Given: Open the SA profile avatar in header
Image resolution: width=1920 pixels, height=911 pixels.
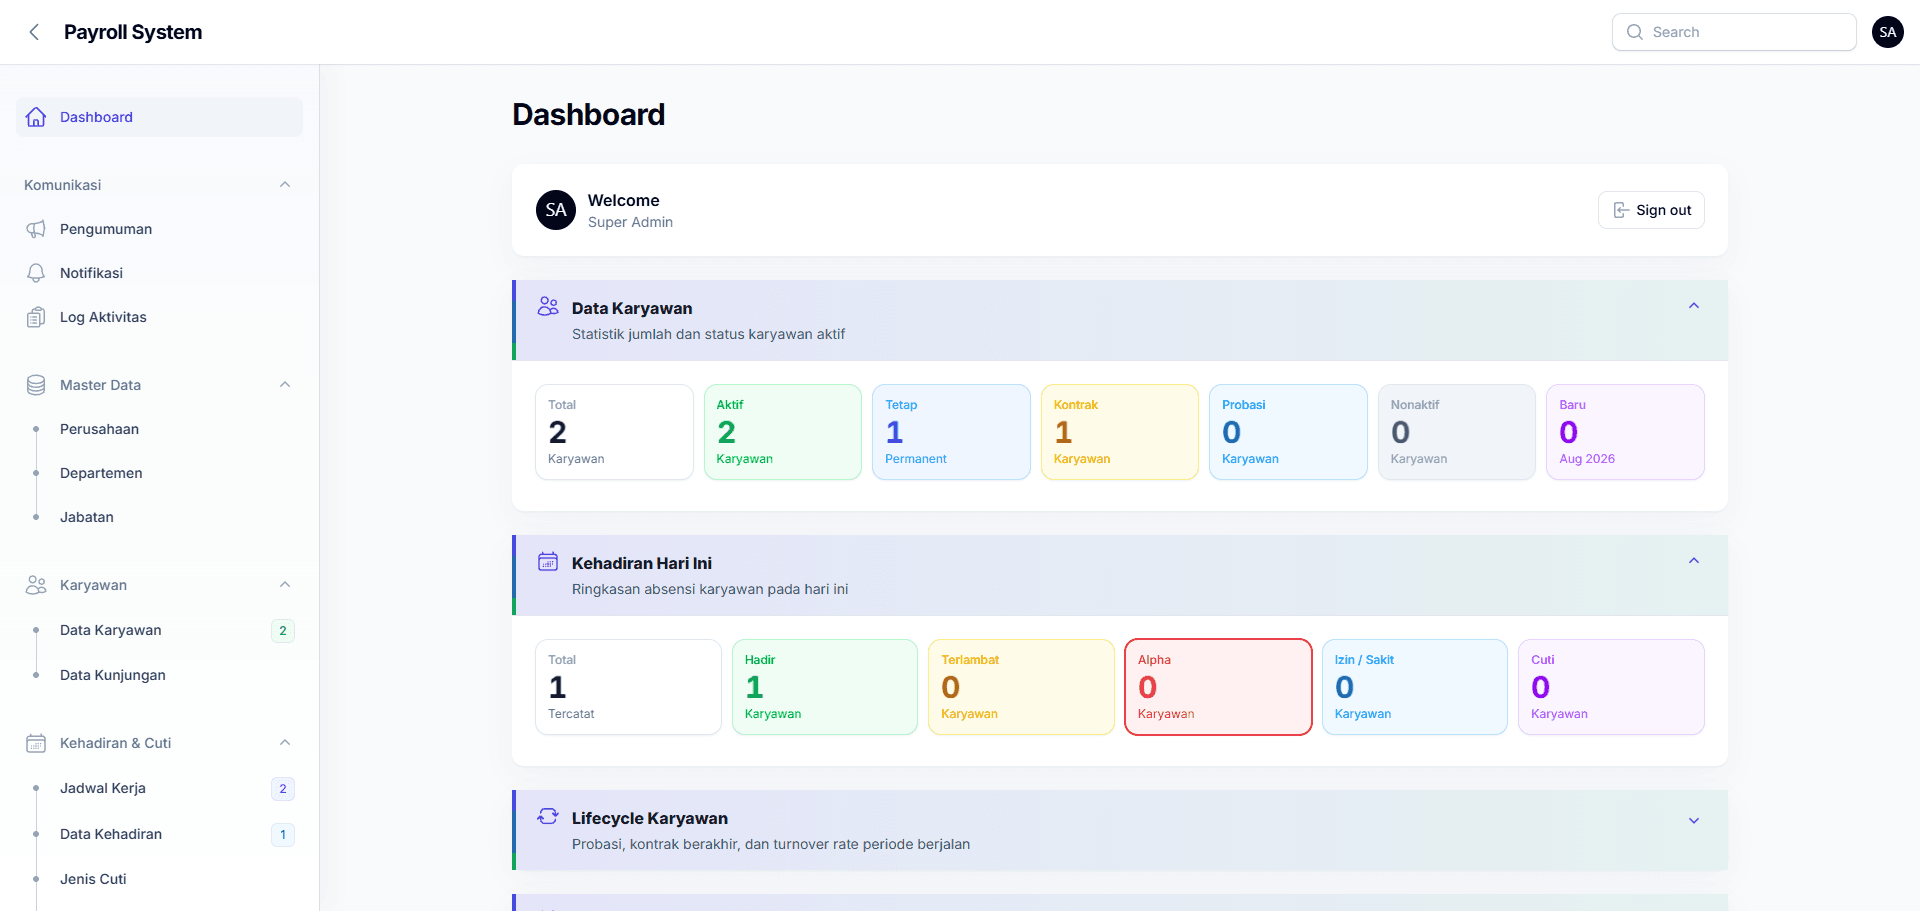Looking at the screenshot, I should [1888, 32].
